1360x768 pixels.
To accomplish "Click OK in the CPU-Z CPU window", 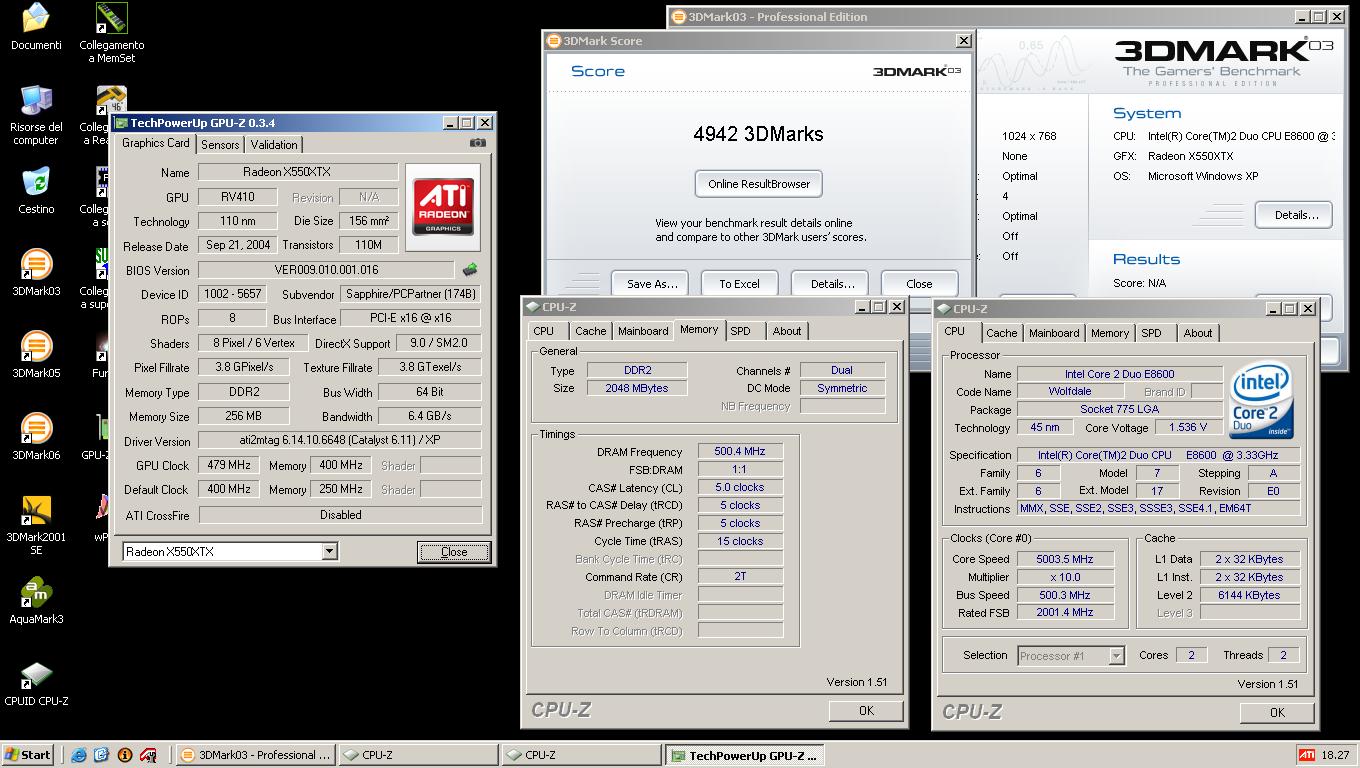I will tap(1277, 712).
